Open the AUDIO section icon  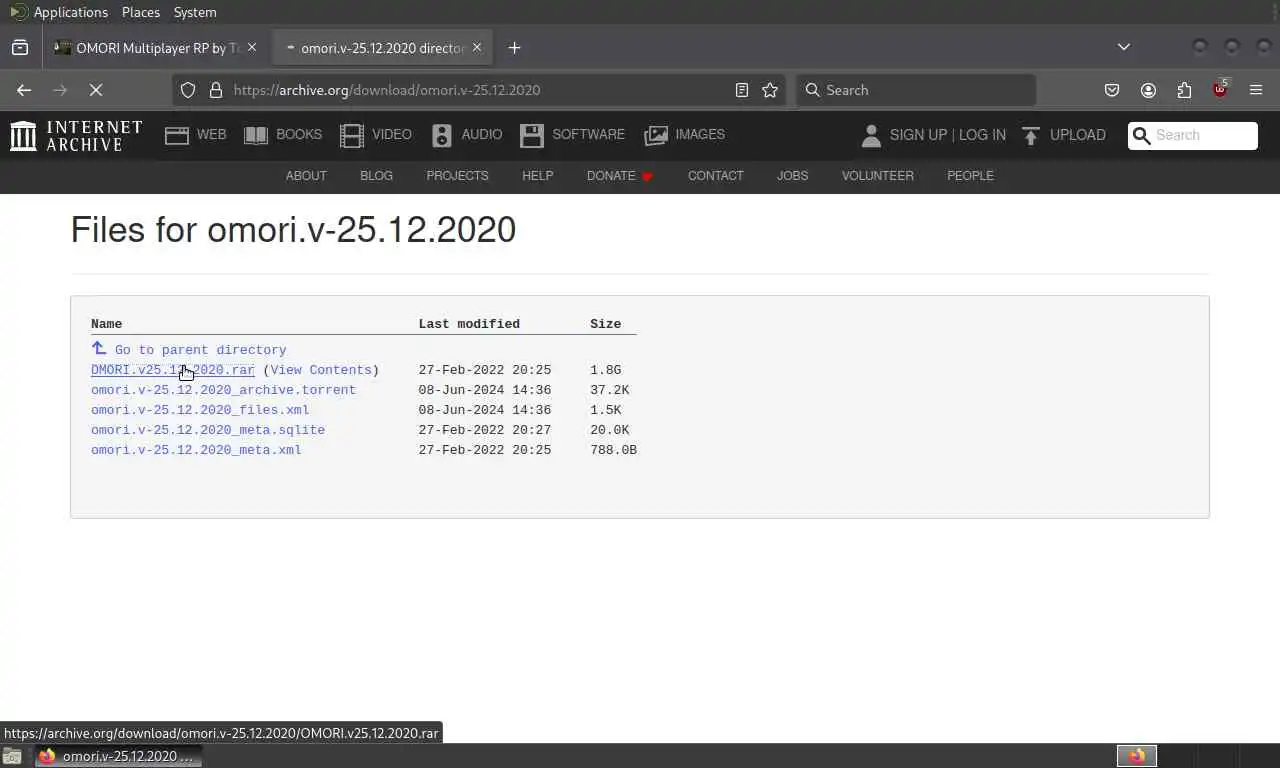(442, 135)
